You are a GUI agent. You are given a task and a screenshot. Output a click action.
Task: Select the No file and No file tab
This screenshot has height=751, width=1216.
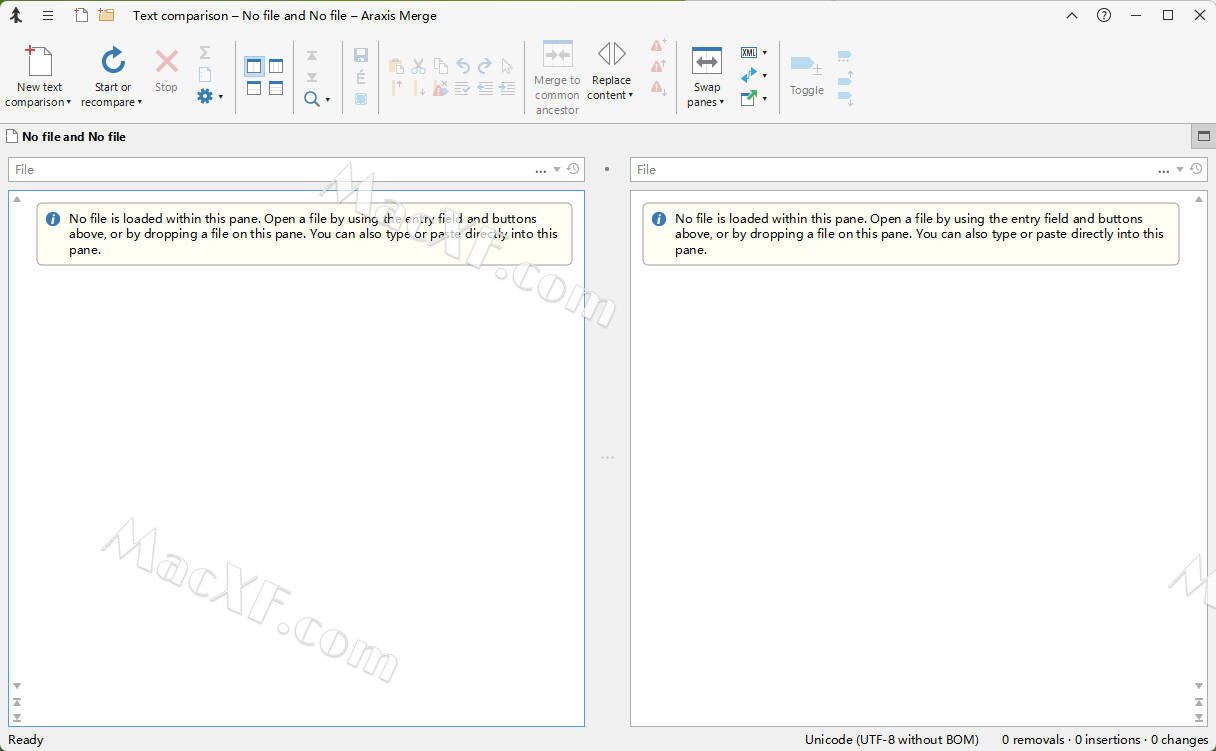click(x=66, y=137)
